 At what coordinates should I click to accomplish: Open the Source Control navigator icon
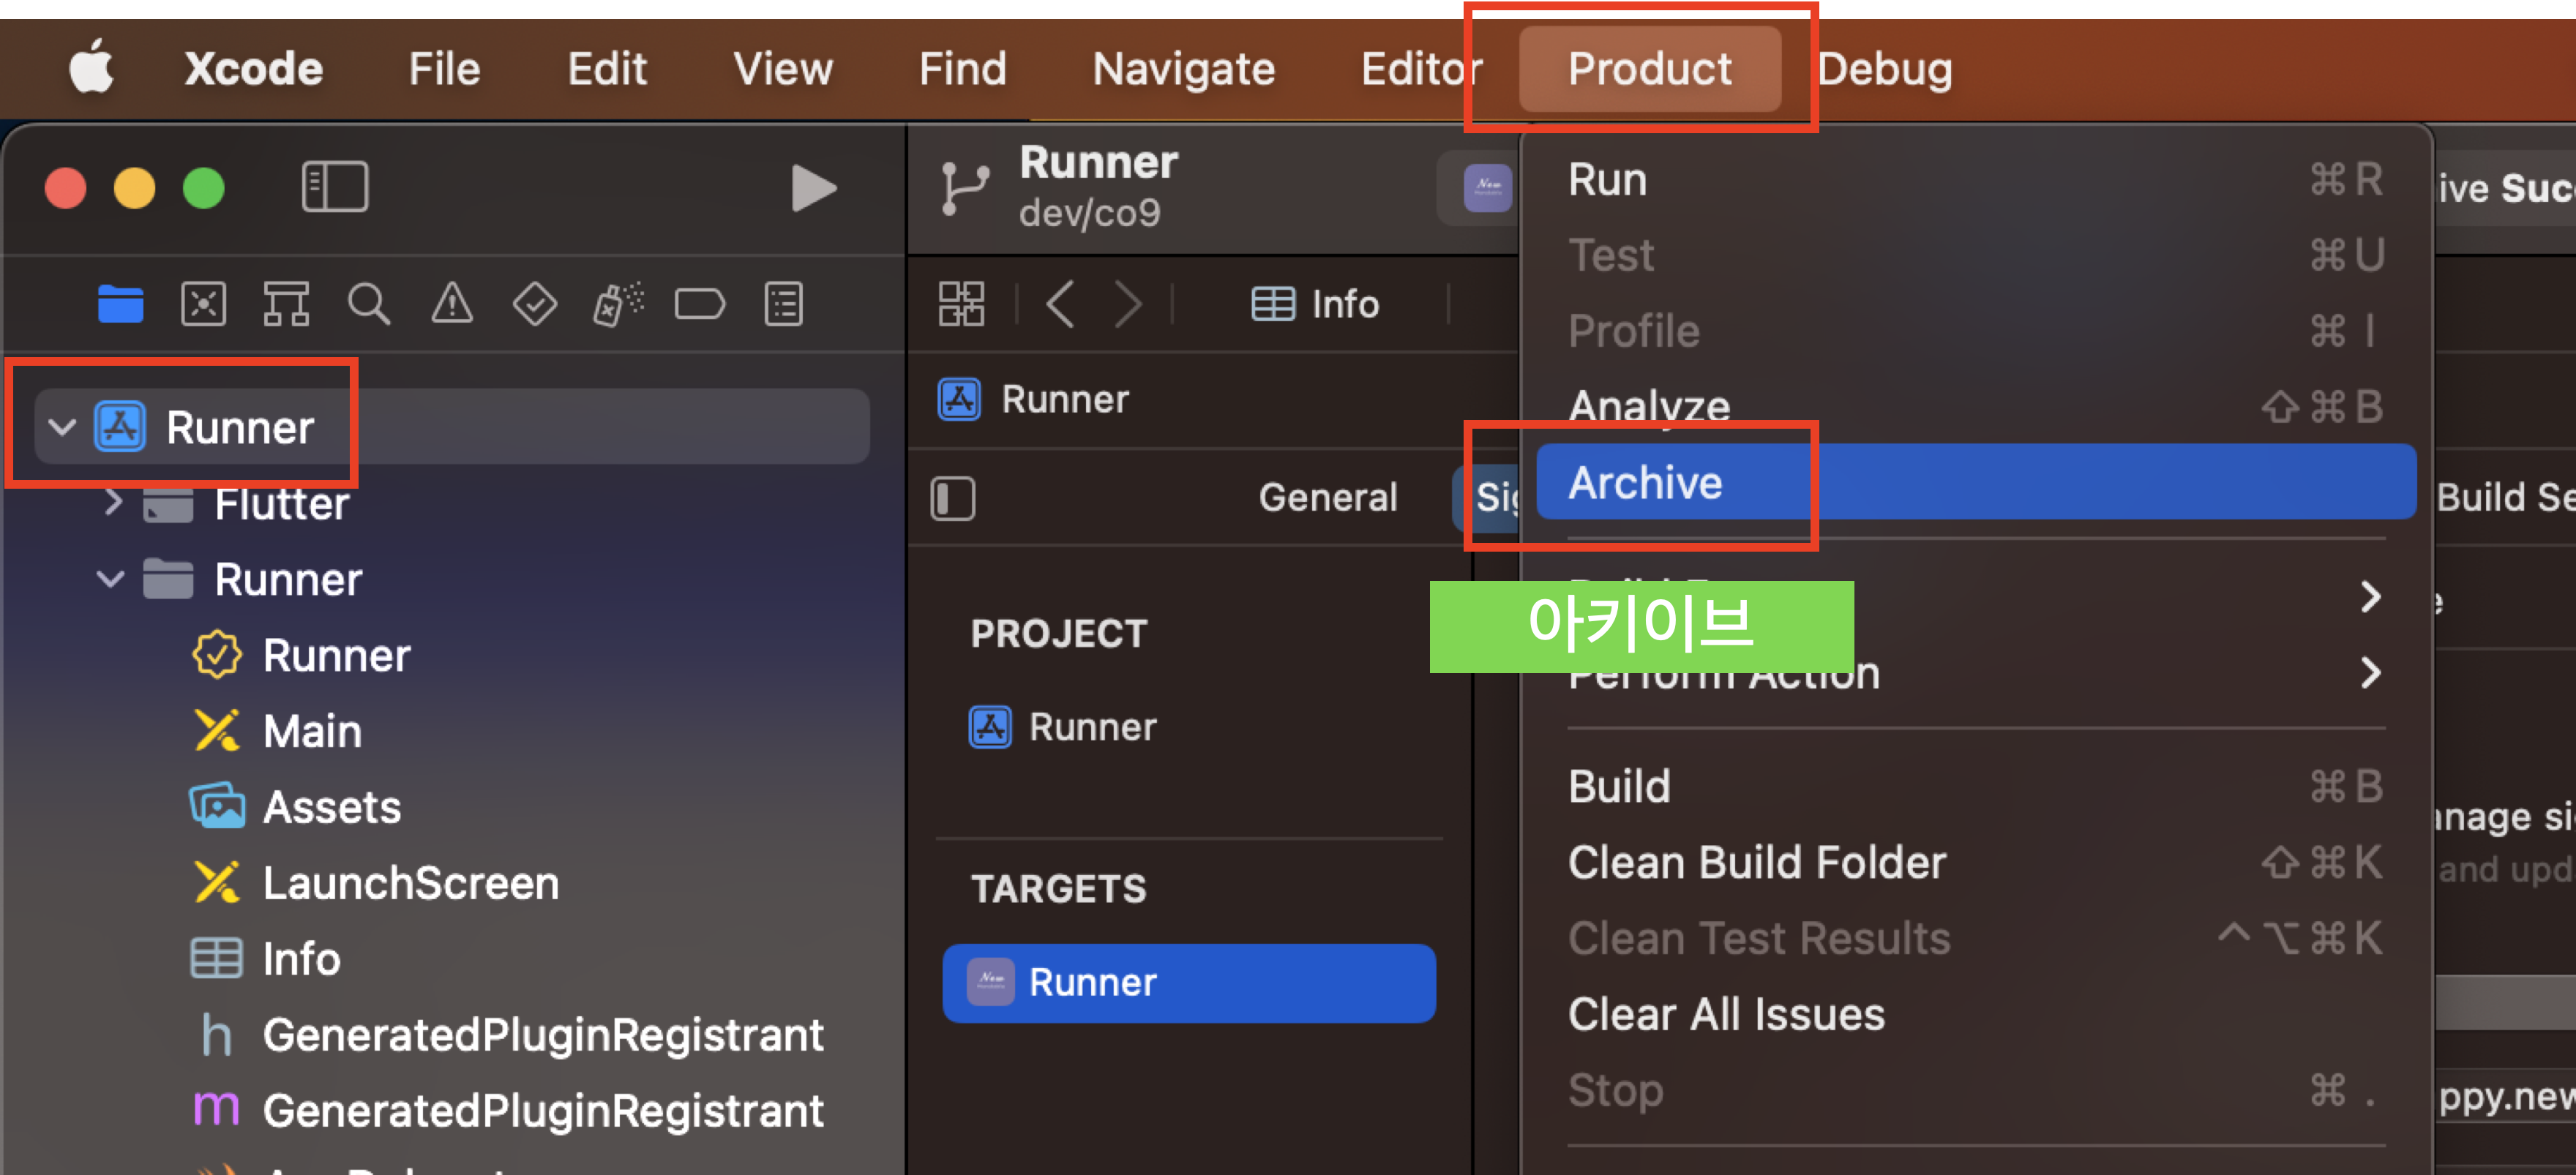203,304
